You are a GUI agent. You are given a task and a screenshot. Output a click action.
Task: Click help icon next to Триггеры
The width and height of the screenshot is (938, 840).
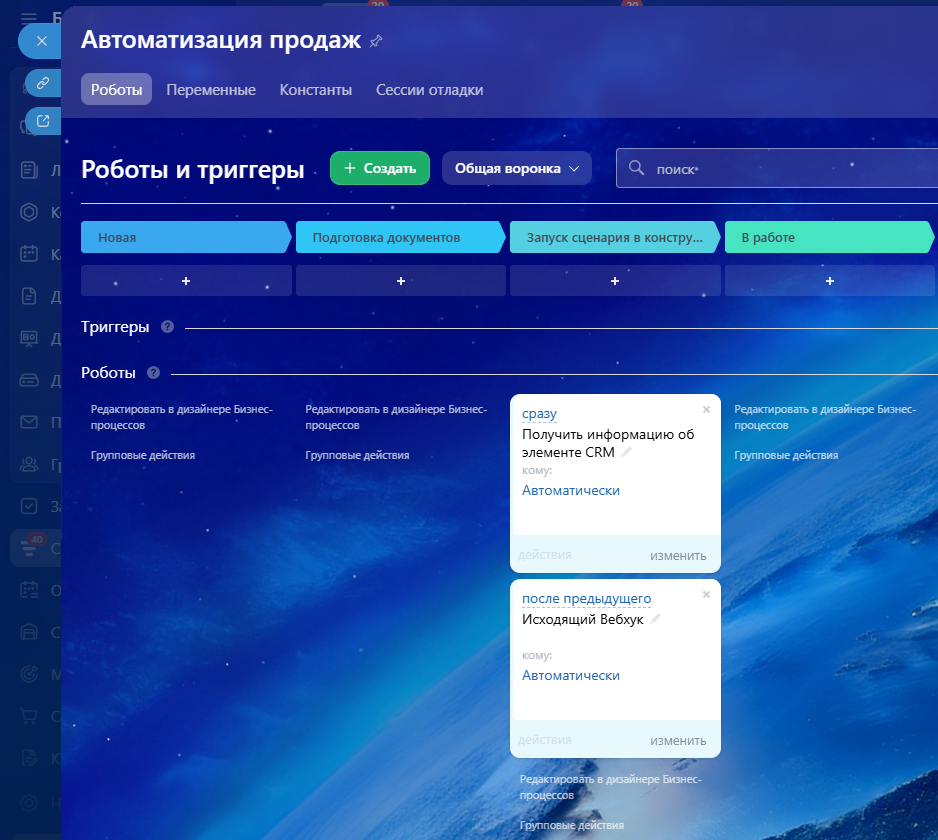tap(167, 327)
